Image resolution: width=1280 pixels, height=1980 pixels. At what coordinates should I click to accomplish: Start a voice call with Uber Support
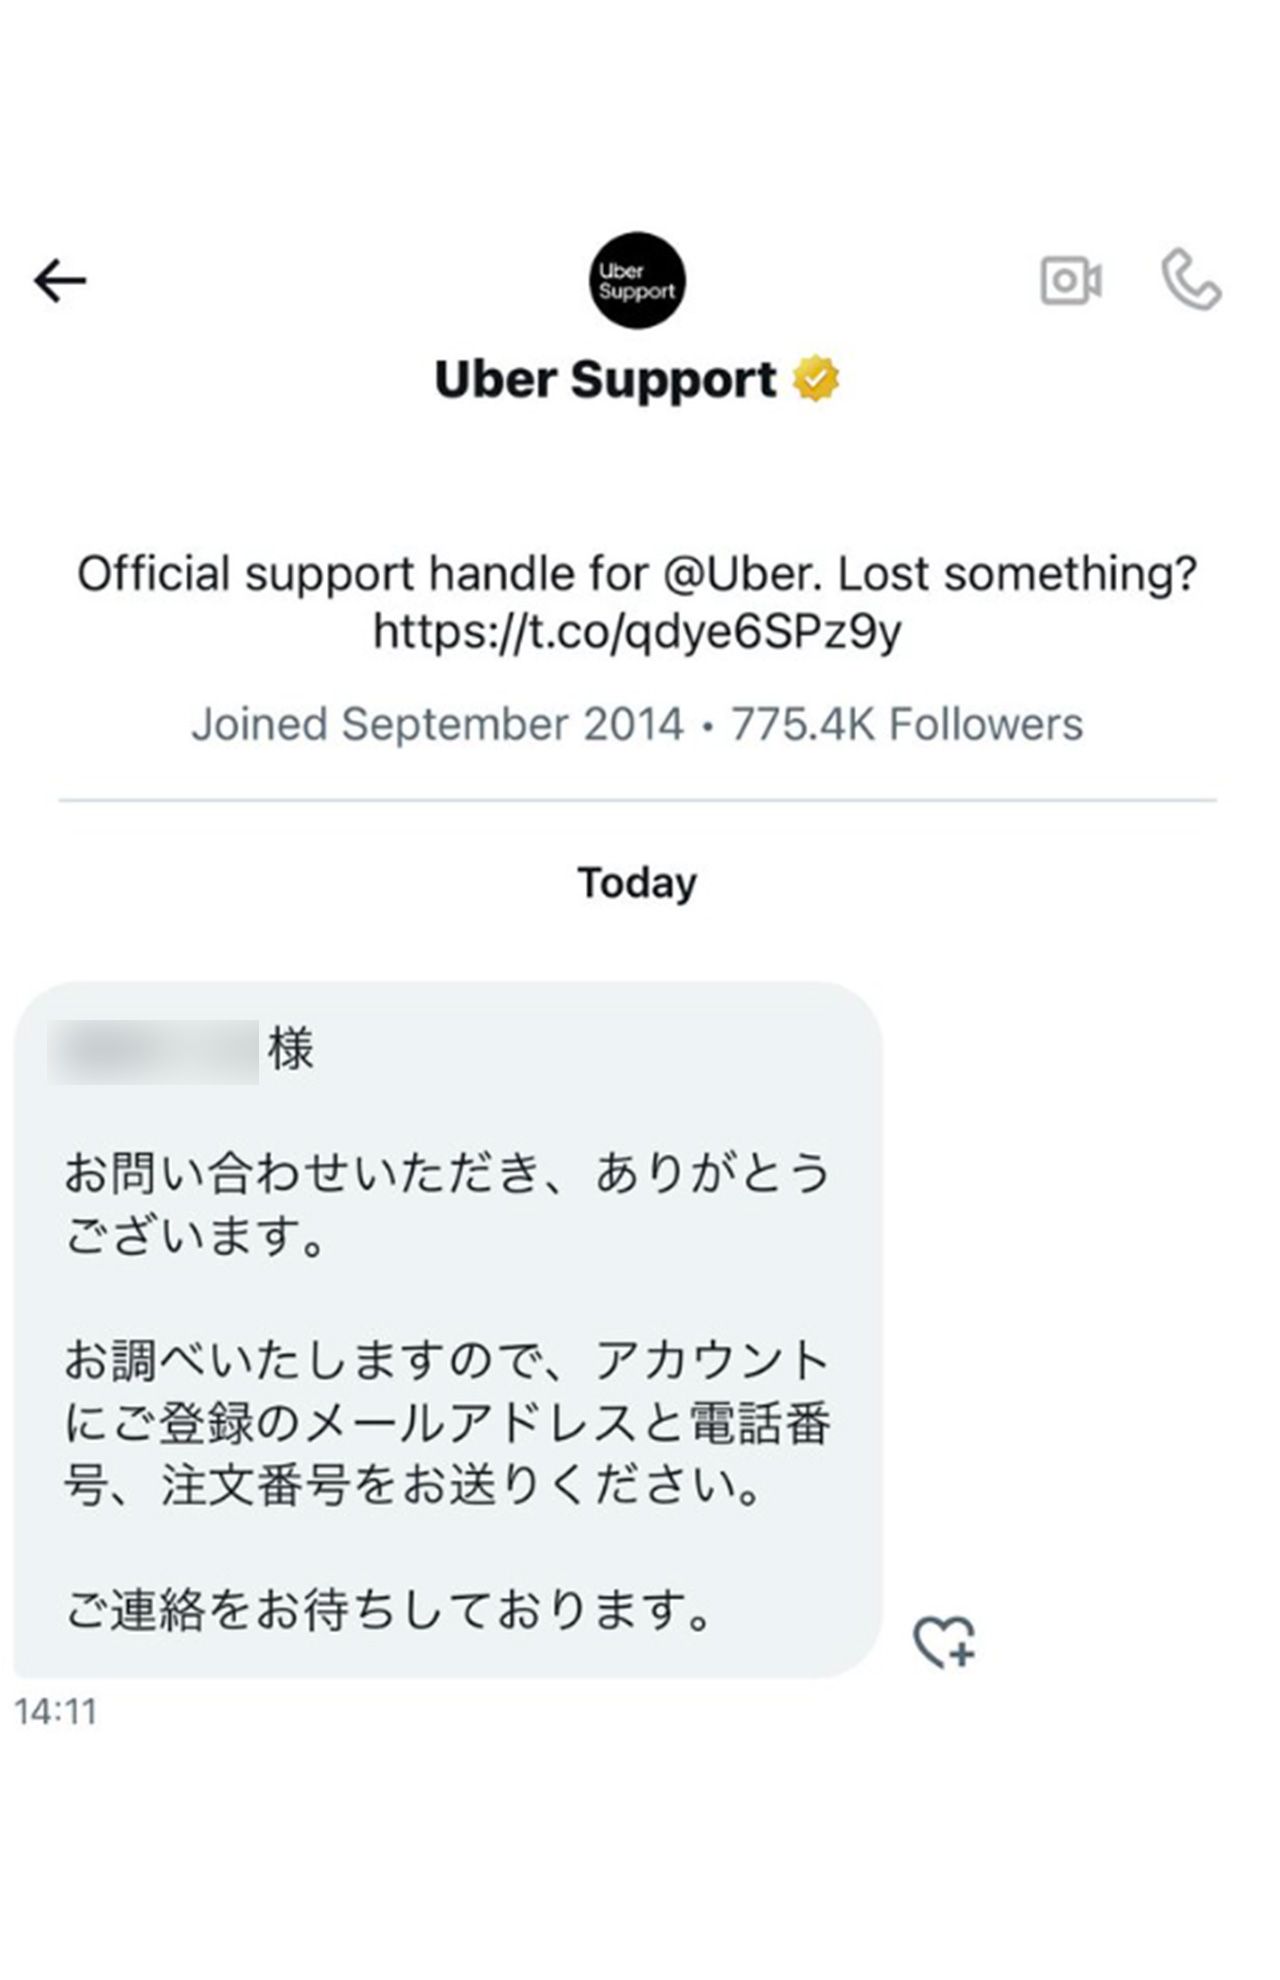[1190, 282]
